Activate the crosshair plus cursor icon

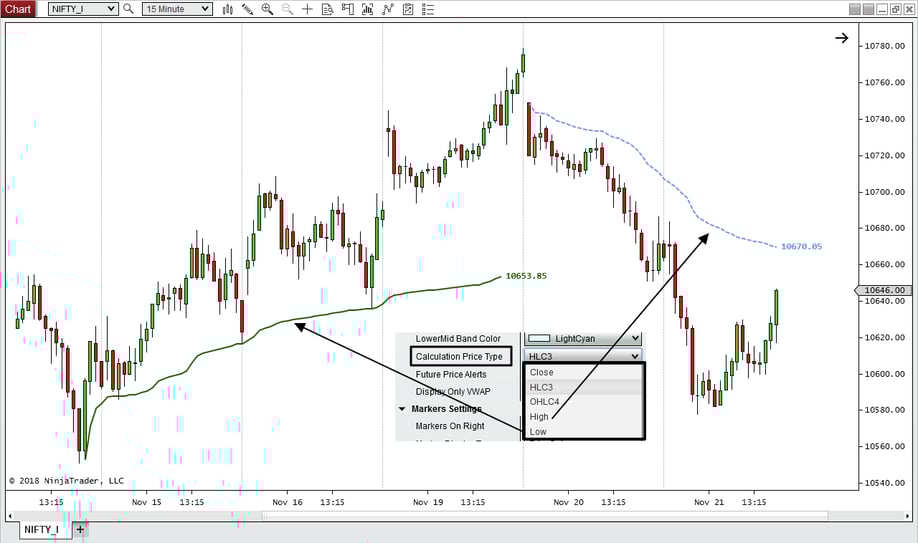[x=307, y=9]
